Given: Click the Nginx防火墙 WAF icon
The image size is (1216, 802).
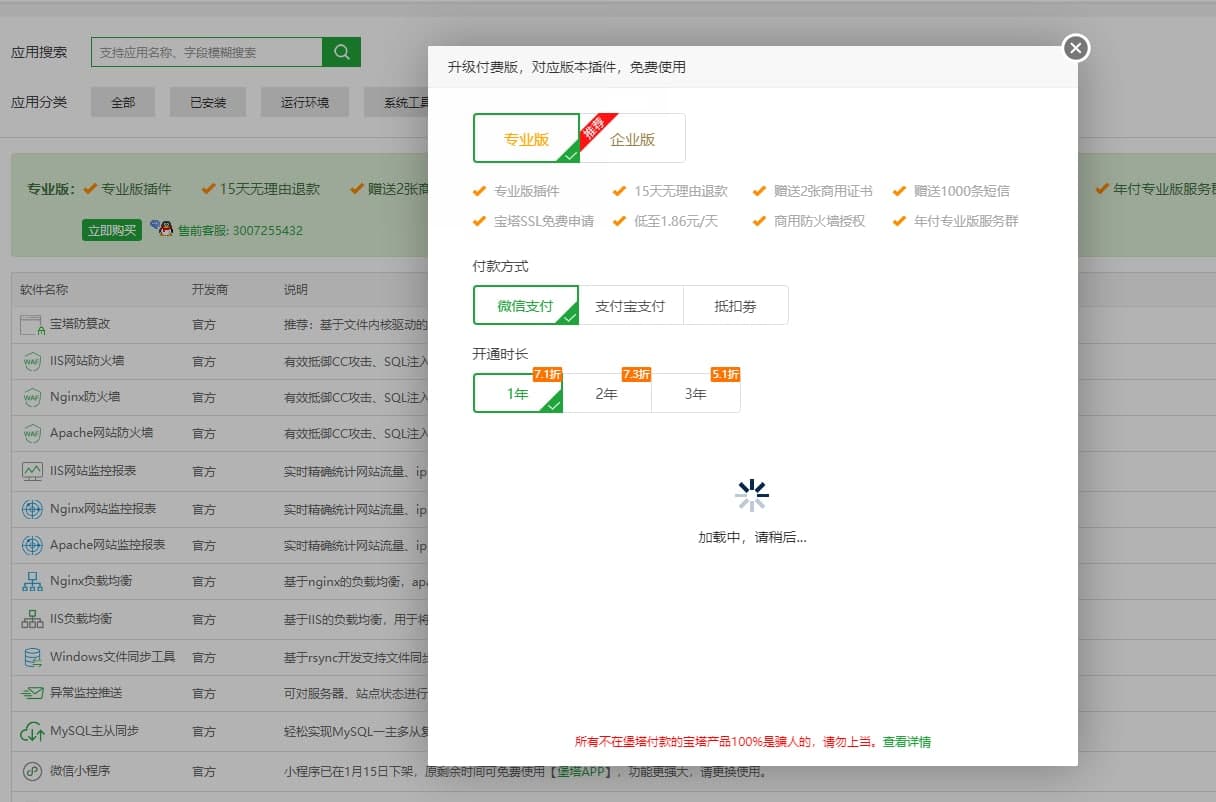Looking at the screenshot, I should click(32, 397).
